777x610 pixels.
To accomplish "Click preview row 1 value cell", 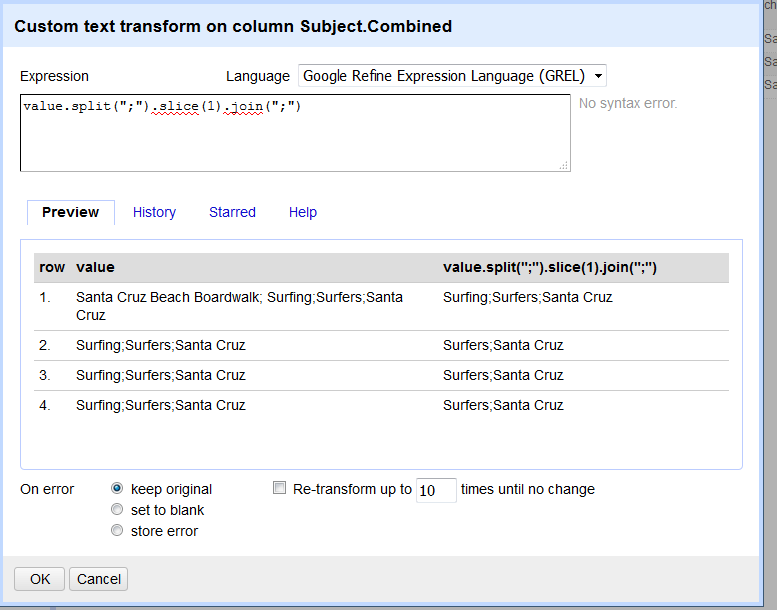I will pos(239,306).
